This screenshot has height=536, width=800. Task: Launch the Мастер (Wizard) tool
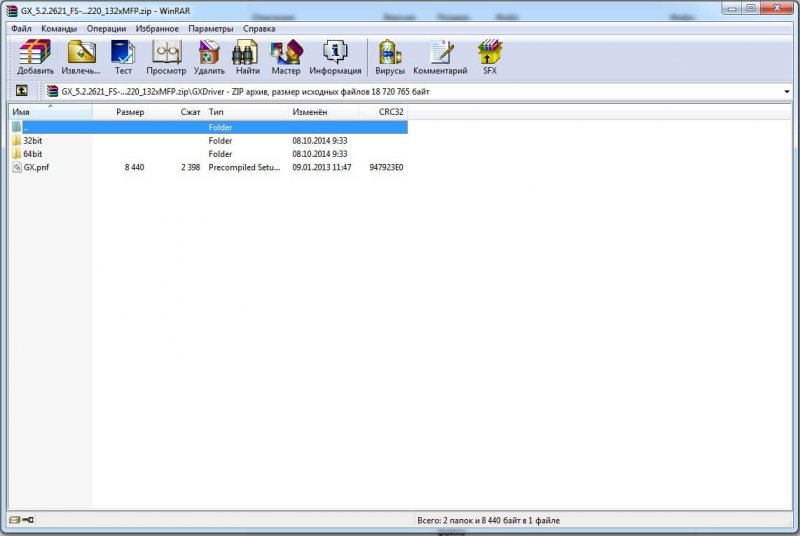[x=286, y=57]
